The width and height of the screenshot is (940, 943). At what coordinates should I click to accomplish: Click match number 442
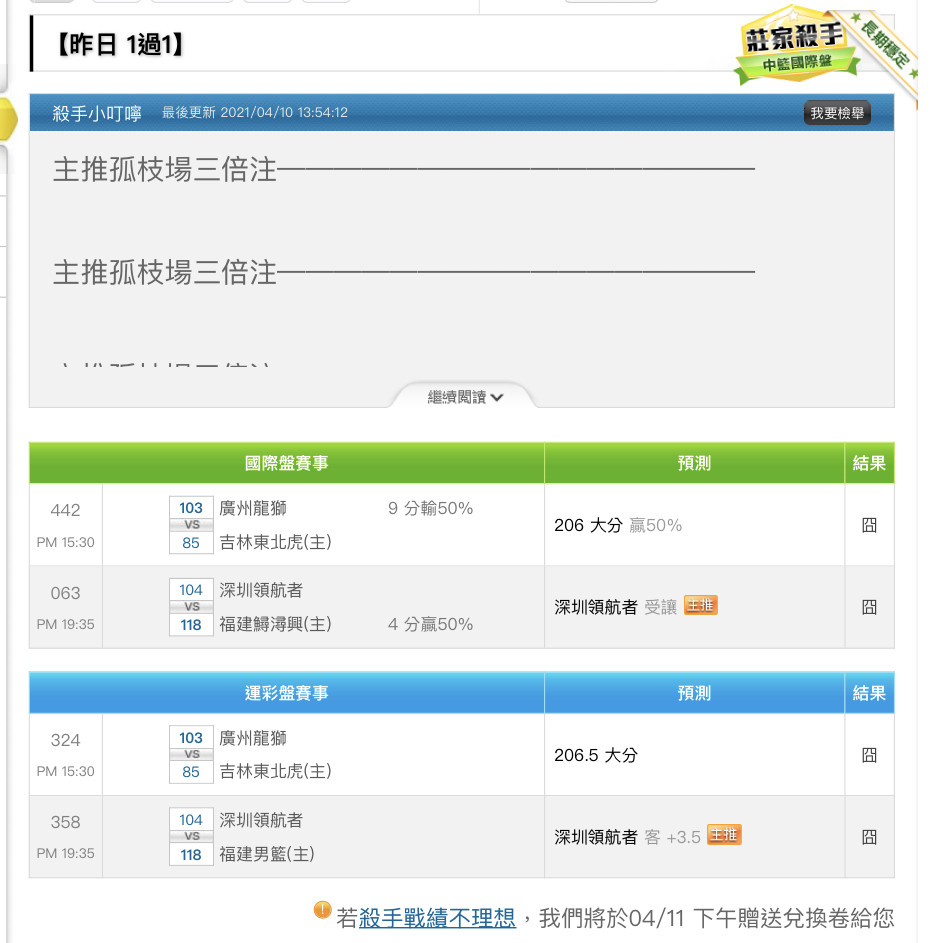click(66, 510)
